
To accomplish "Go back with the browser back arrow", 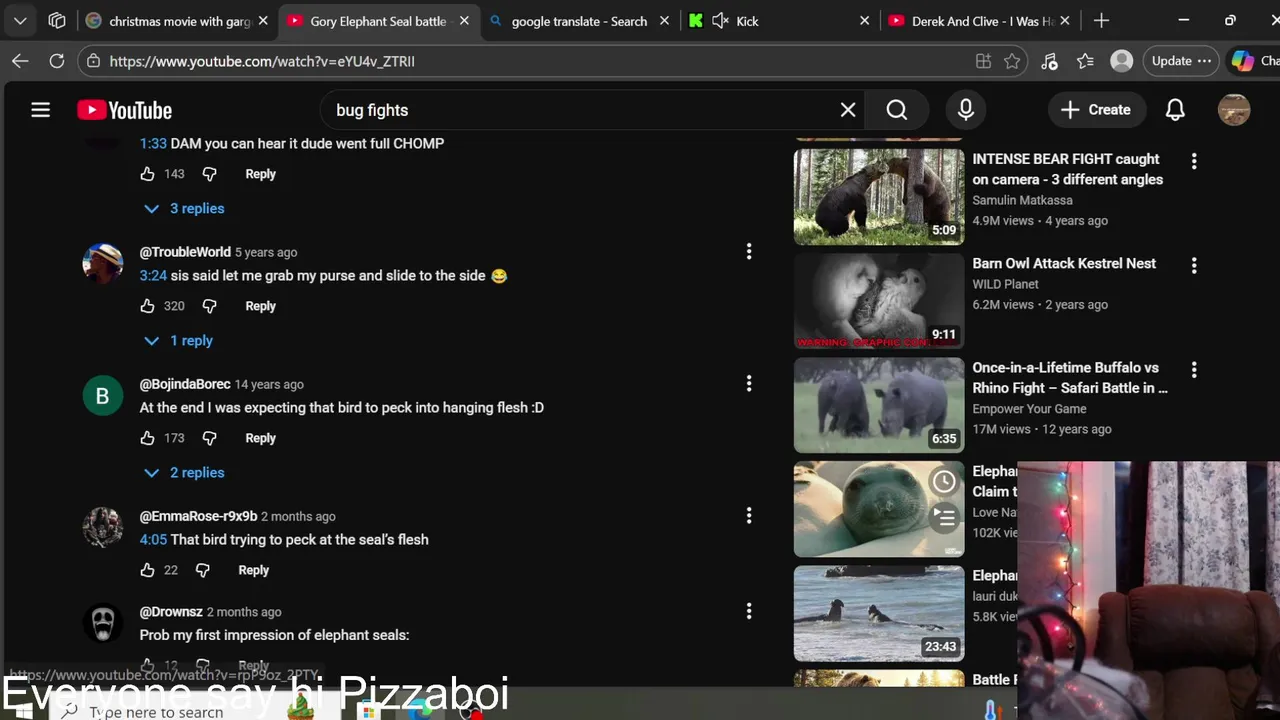I will point(20,61).
